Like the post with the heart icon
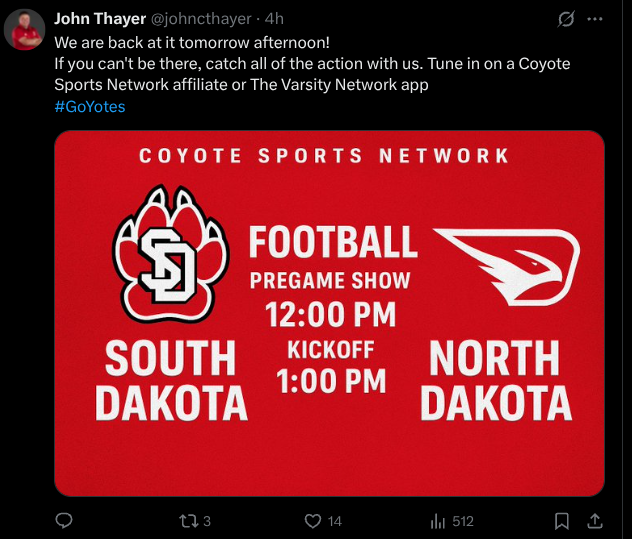The image size is (632, 539). (313, 521)
